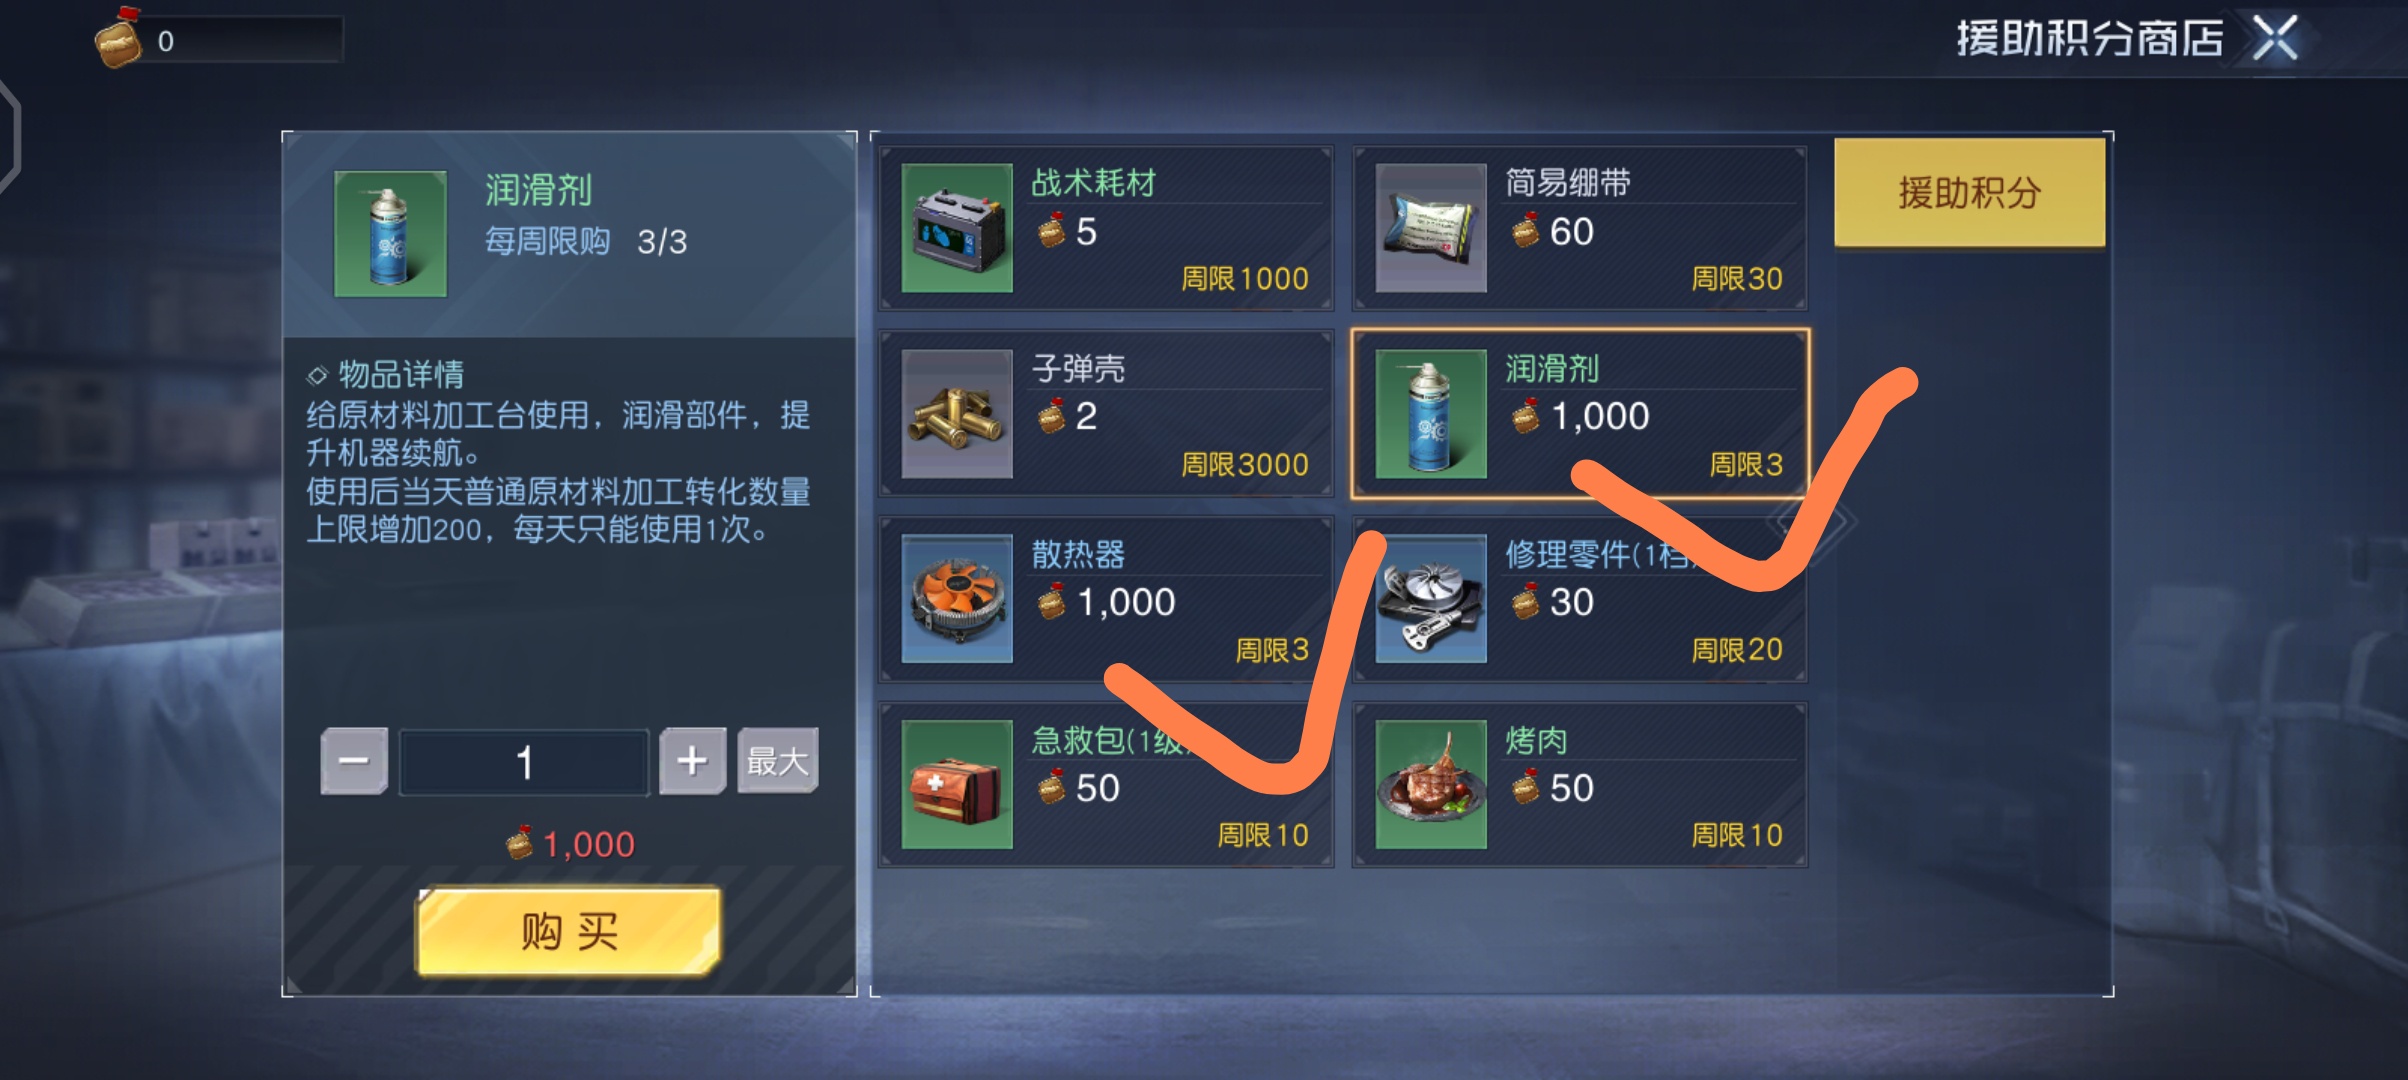Viewport: 2408px width, 1080px height.
Task: View the 润滑剂 thumbnail in detail panel
Action: pyautogui.click(x=390, y=233)
